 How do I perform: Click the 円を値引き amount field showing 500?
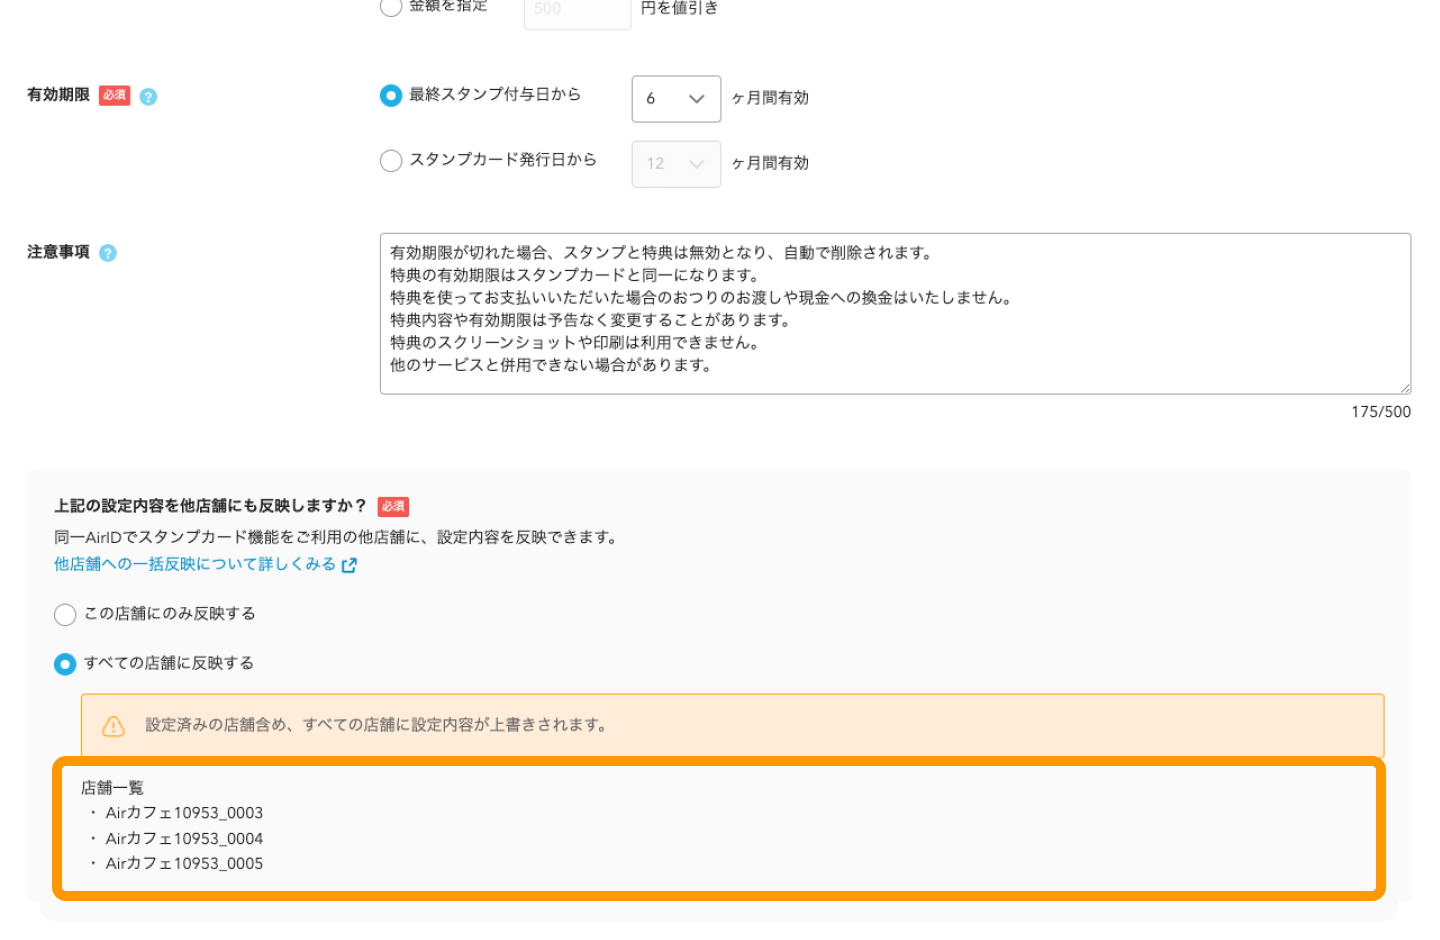tap(577, 10)
